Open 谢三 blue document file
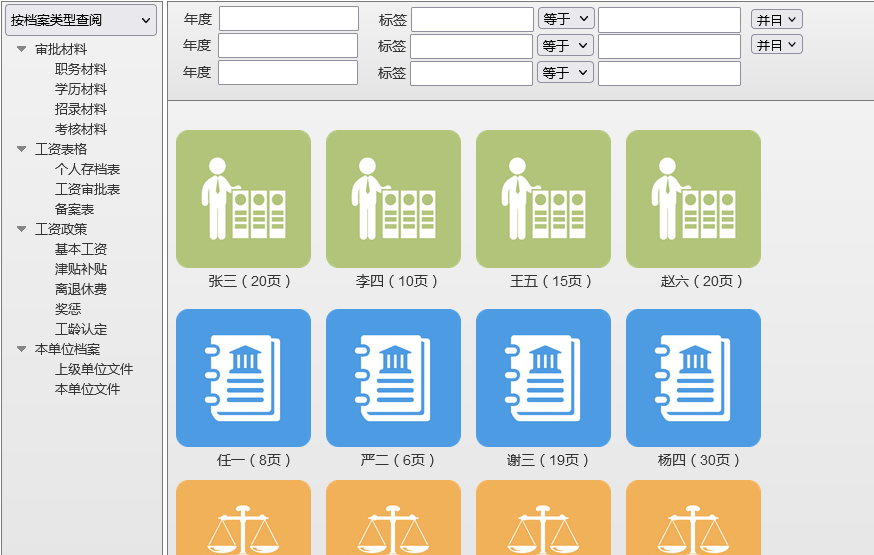The image size is (874, 555). [x=543, y=378]
